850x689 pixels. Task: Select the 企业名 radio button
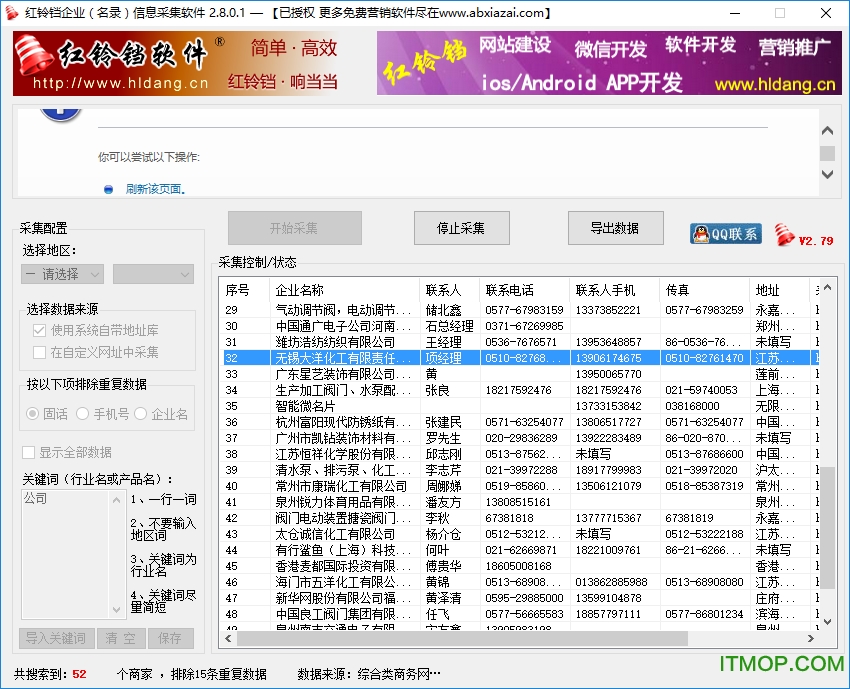click(x=140, y=414)
